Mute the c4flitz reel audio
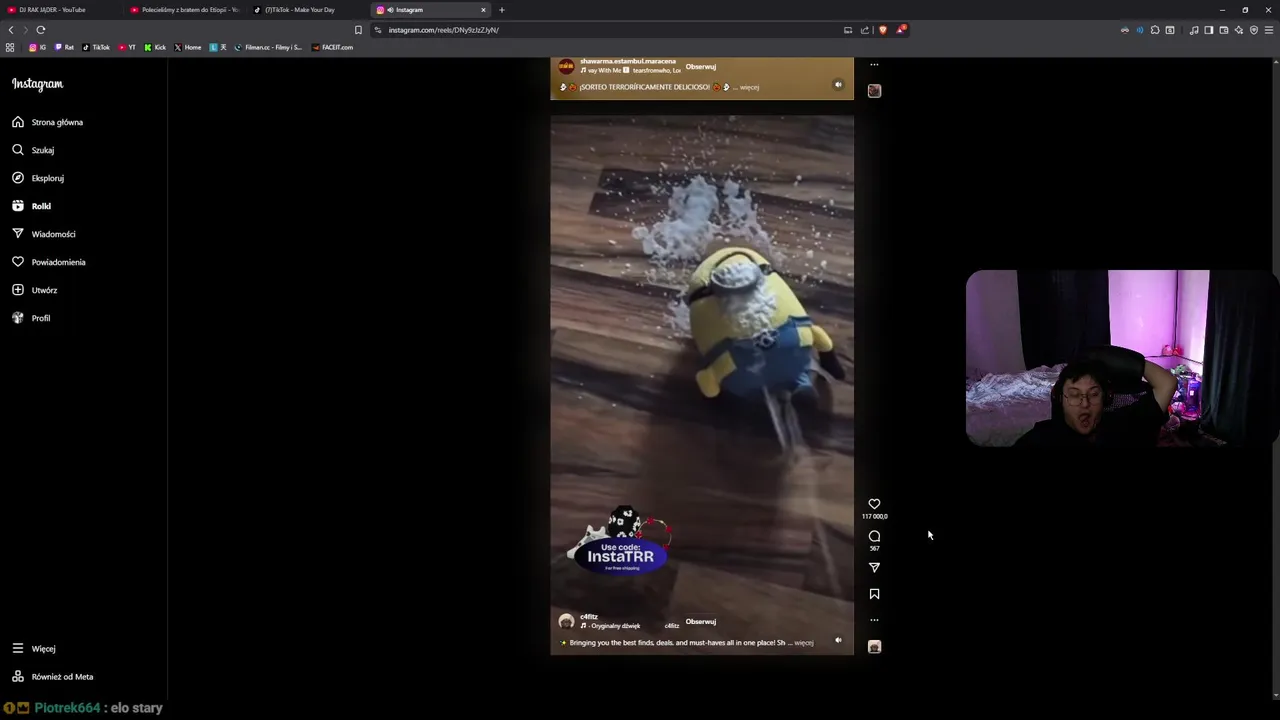This screenshot has height=720, width=1280. coord(838,640)
